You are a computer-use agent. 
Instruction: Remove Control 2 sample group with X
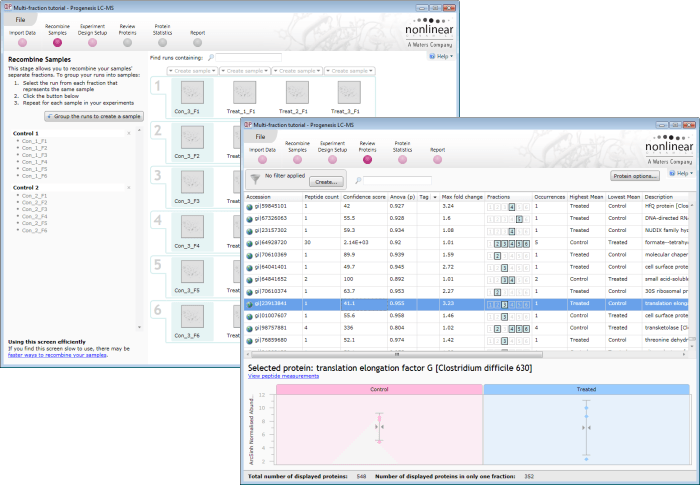129,188
